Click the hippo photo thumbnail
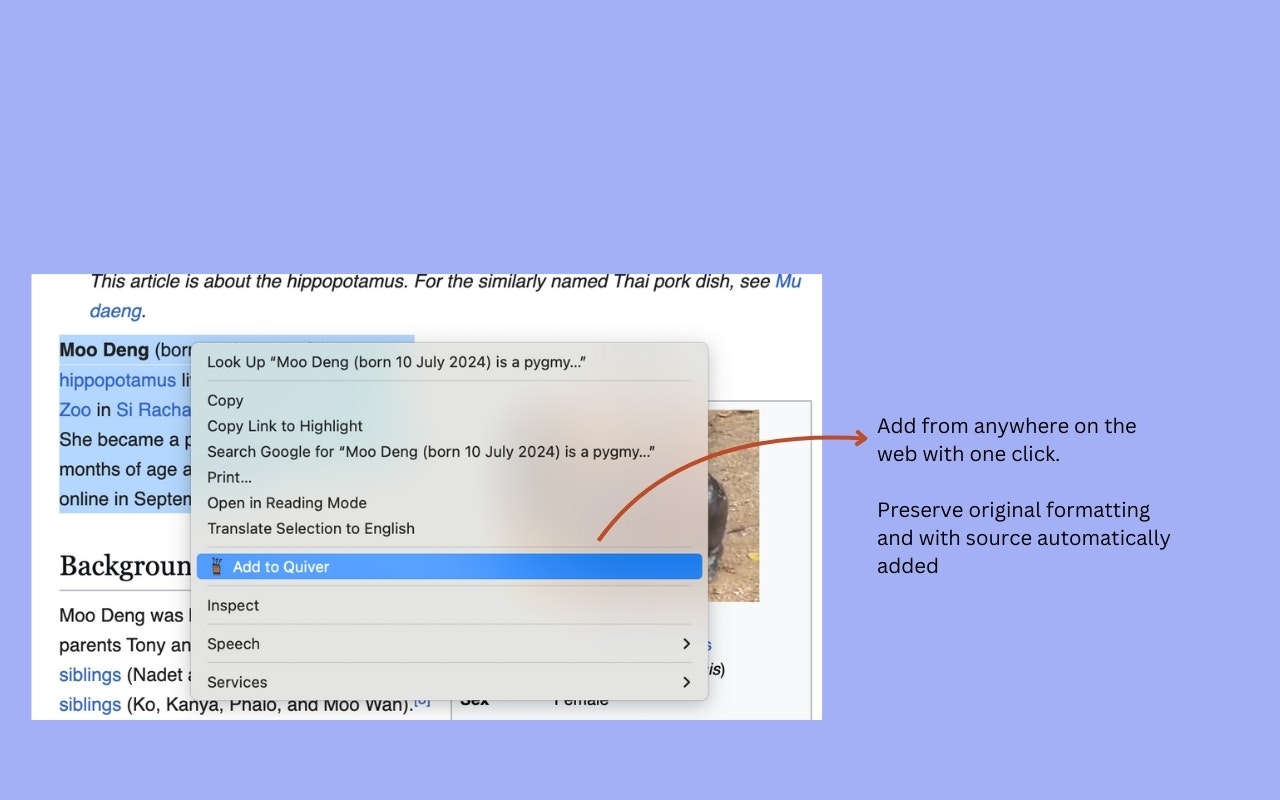 733,505
